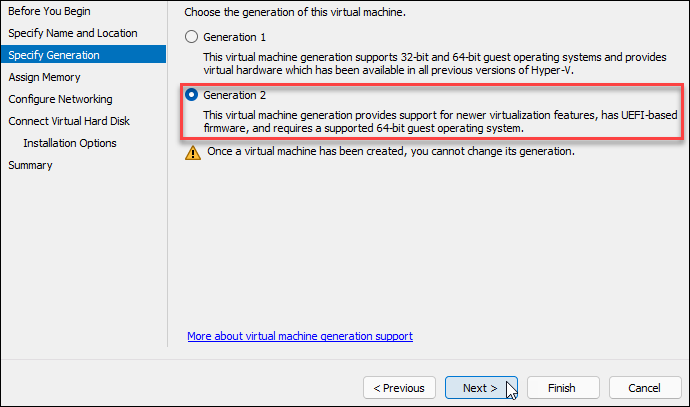Open the Configure Networking step

pos(60,99)
